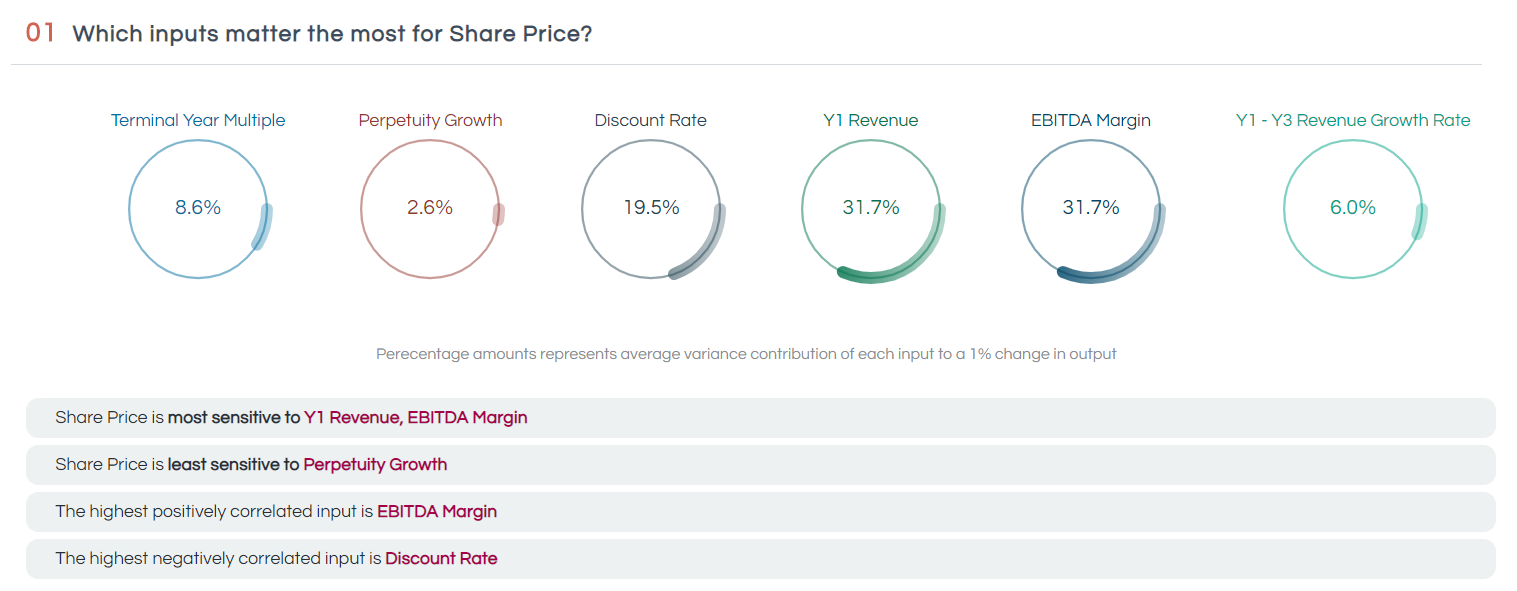Screen dimensions: 1517x591
Task: Click the 'least sensitive to Perpetuity Growth' row
Action: [760, 465]
